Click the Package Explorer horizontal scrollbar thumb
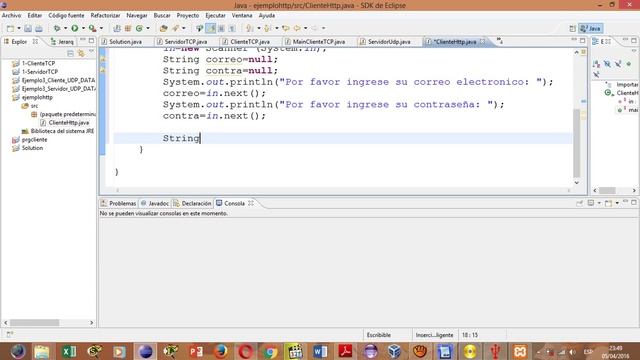 pos(35,322)
